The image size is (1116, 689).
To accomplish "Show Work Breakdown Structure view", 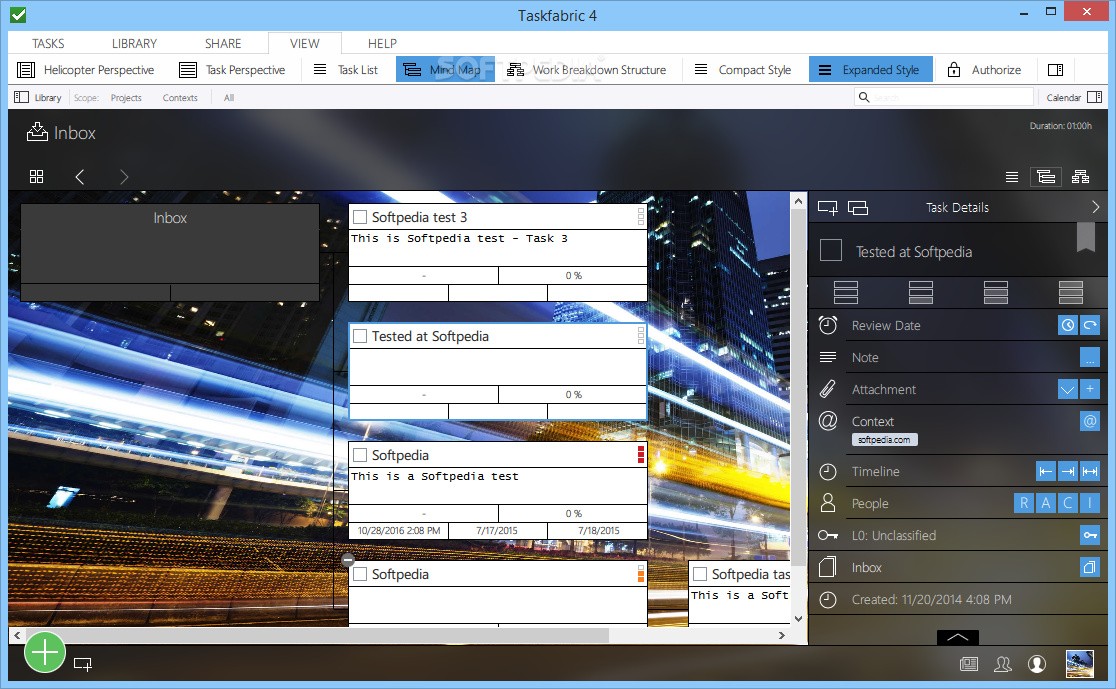I will (586, 70).
